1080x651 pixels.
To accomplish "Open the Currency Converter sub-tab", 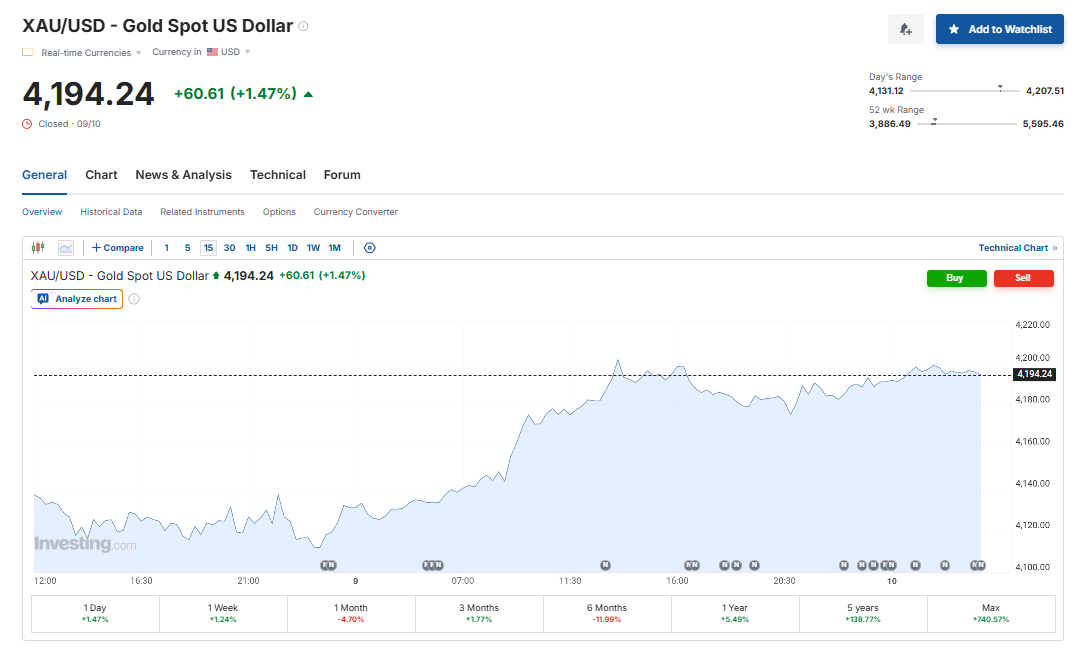I will pyautogui.click(x=355, y=212).
